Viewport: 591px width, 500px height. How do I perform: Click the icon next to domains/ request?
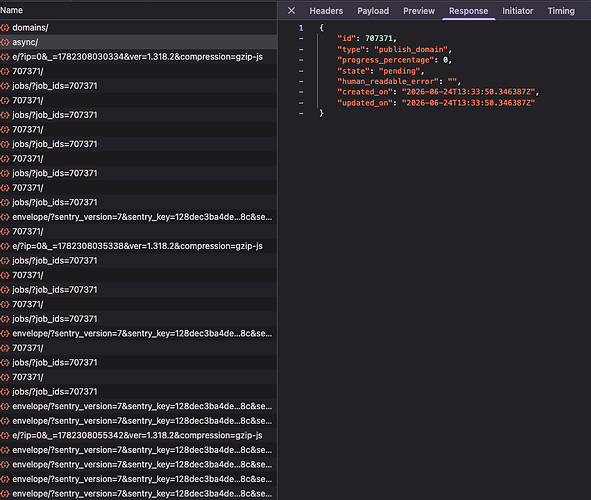[x=5, y=28]
